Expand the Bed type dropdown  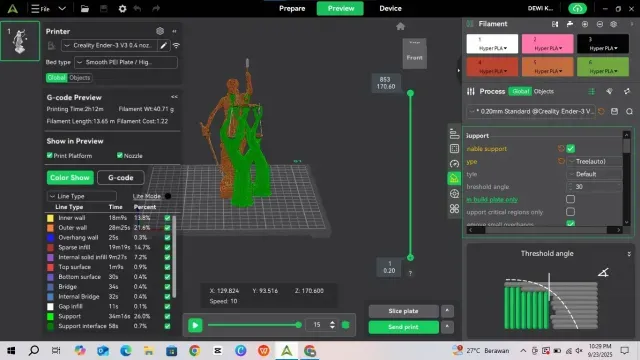click(x=126, y=62)
